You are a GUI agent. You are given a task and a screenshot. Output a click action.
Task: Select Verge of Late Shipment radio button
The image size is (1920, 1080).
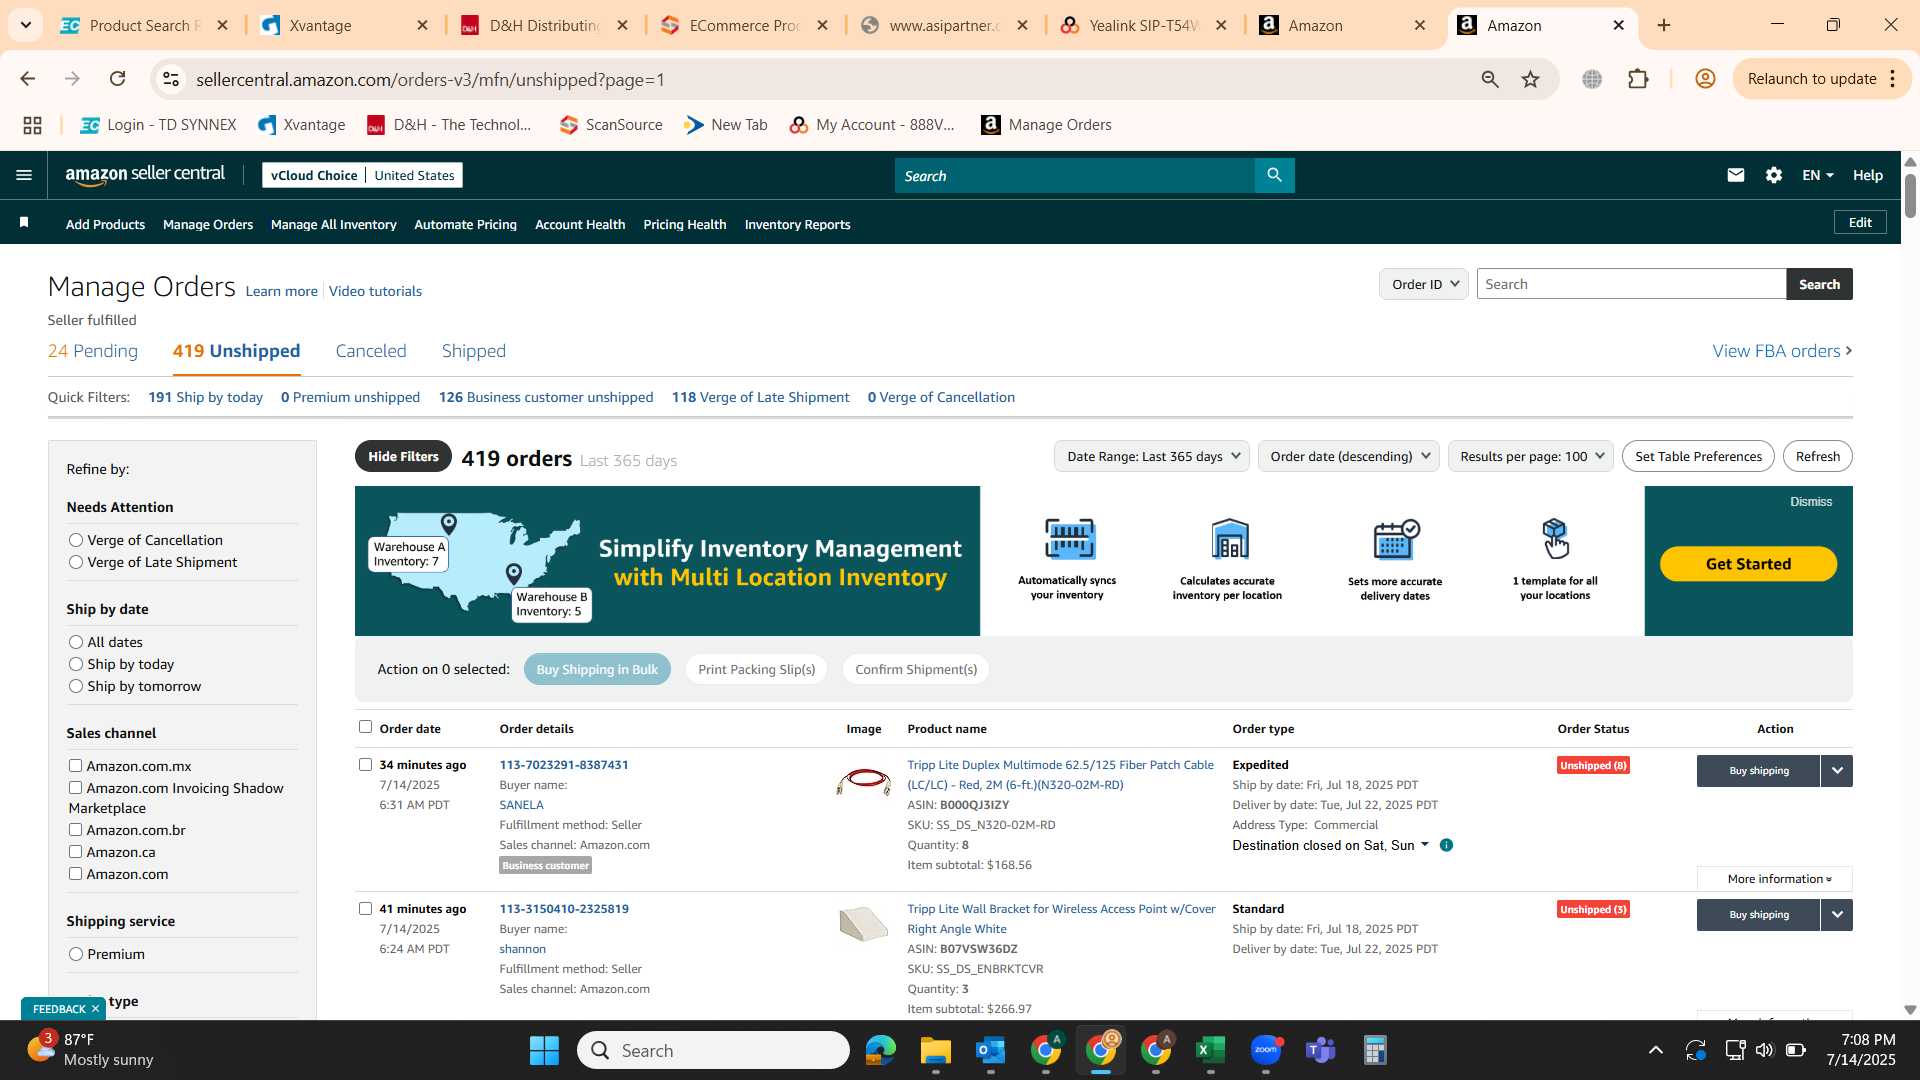pos(75,562)
